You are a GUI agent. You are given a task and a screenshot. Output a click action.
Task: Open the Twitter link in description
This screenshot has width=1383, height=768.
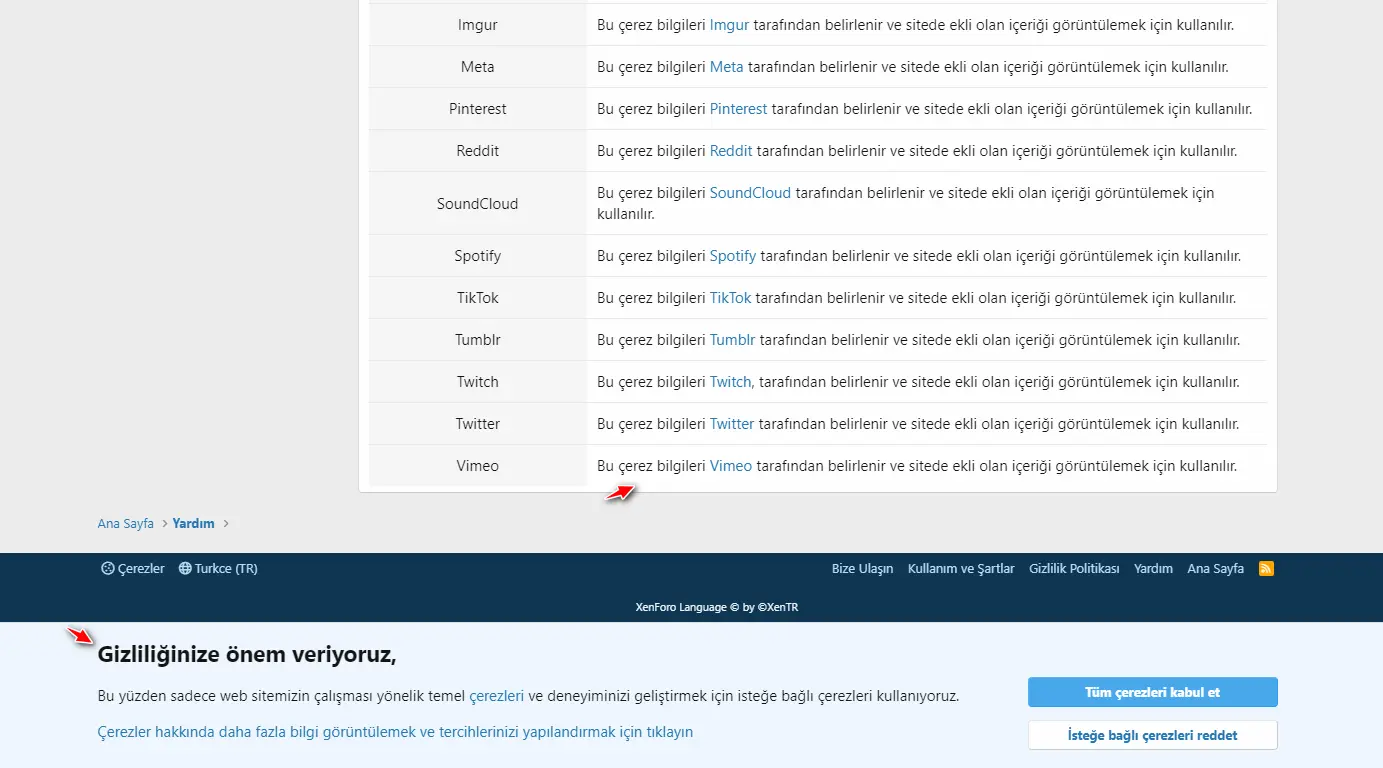[732, 424]
